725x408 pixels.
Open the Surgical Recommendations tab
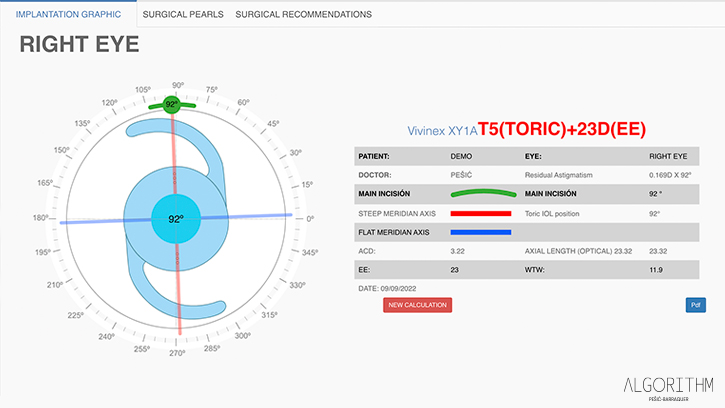point(303,14)
